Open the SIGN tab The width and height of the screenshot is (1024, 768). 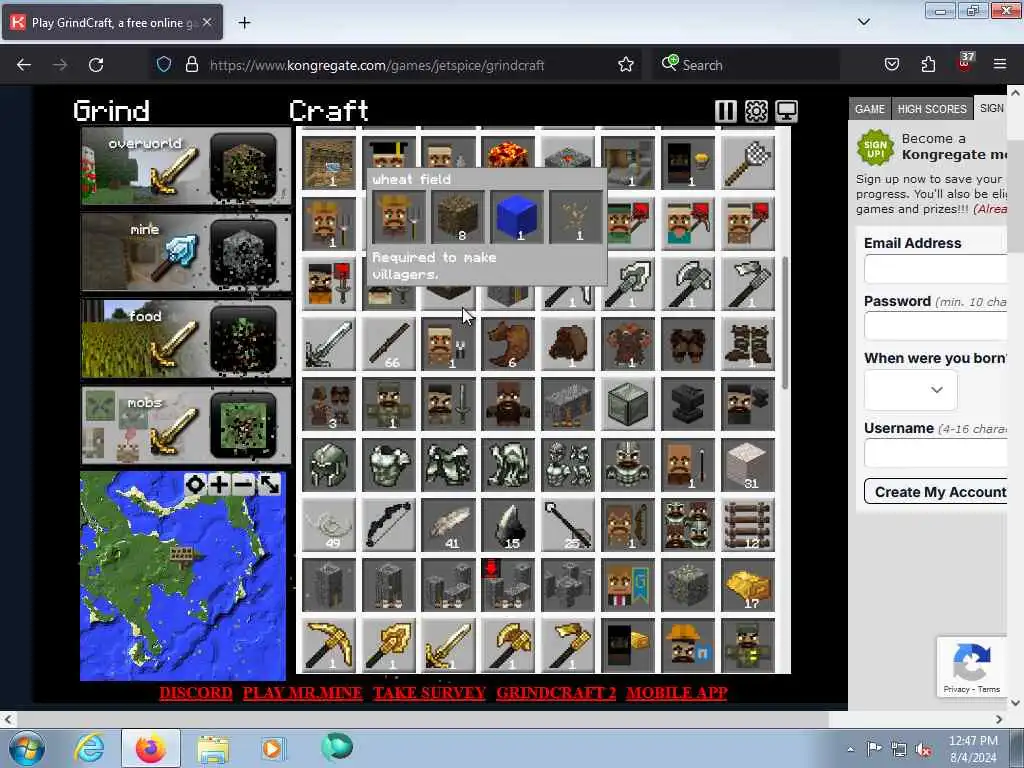pos(991,108)
